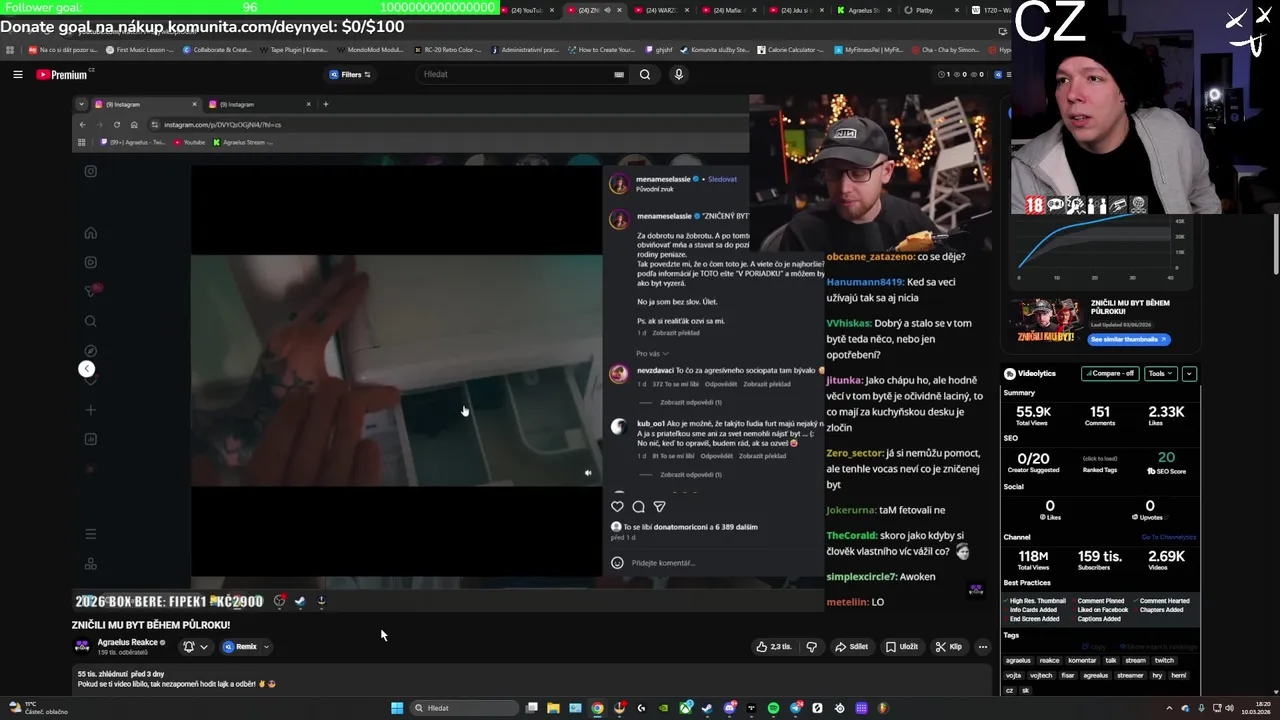Click the Instagram comment bubble icon in video
This screenshot has height=720, width=1280.
click(x=638, y=507)
